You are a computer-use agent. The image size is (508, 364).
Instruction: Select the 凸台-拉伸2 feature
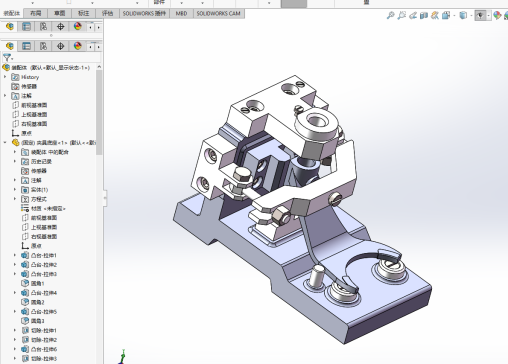click(x=39, y=265)
